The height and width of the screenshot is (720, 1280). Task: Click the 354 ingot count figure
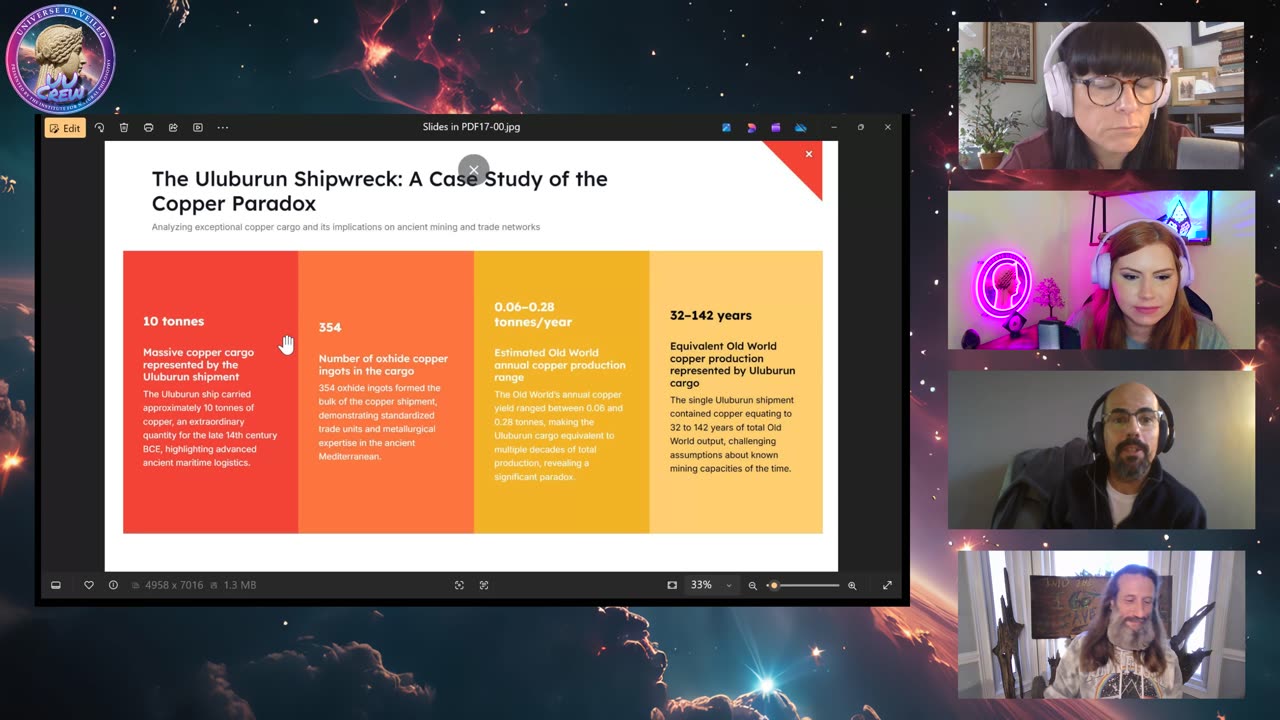click(330, 327)
